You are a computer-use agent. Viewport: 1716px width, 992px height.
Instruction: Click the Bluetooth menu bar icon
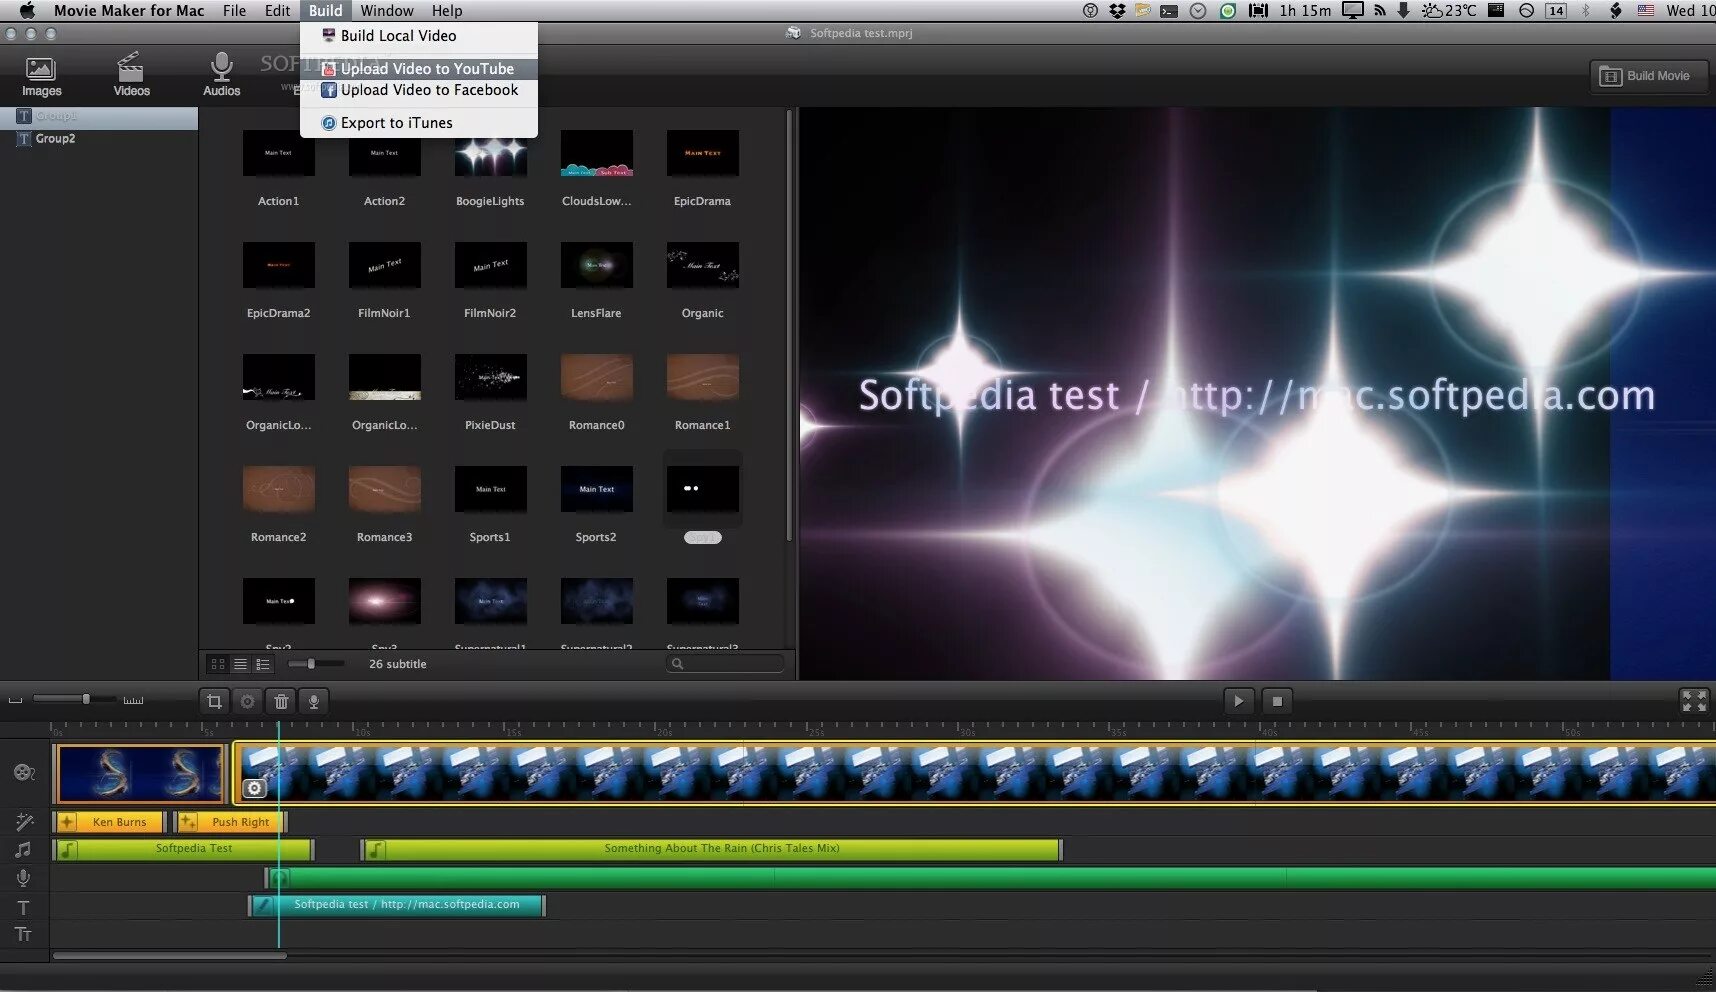point(1585,11)
